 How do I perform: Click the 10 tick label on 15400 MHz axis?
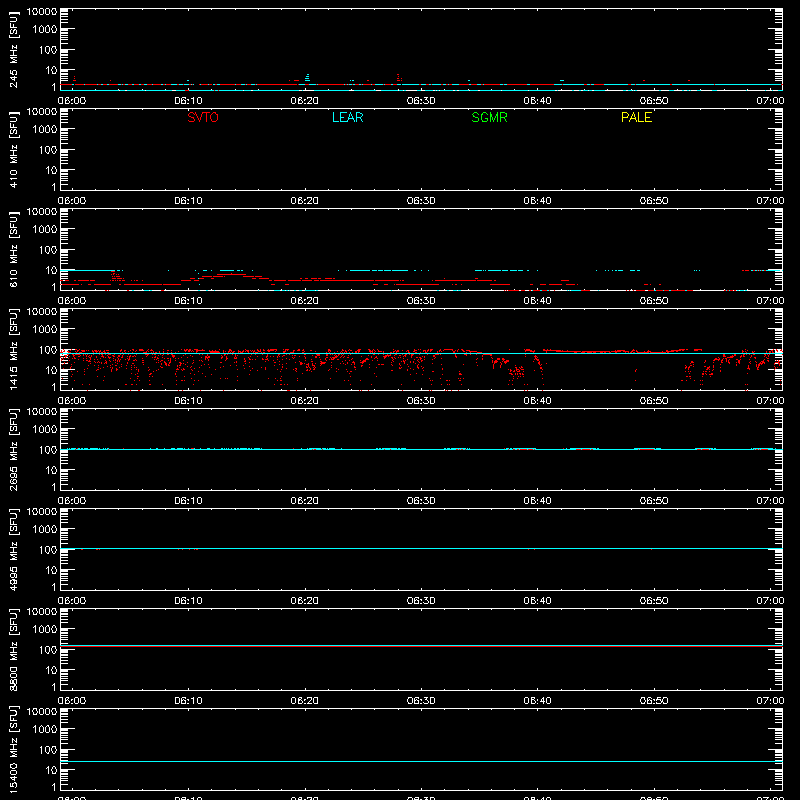[51, 770]
